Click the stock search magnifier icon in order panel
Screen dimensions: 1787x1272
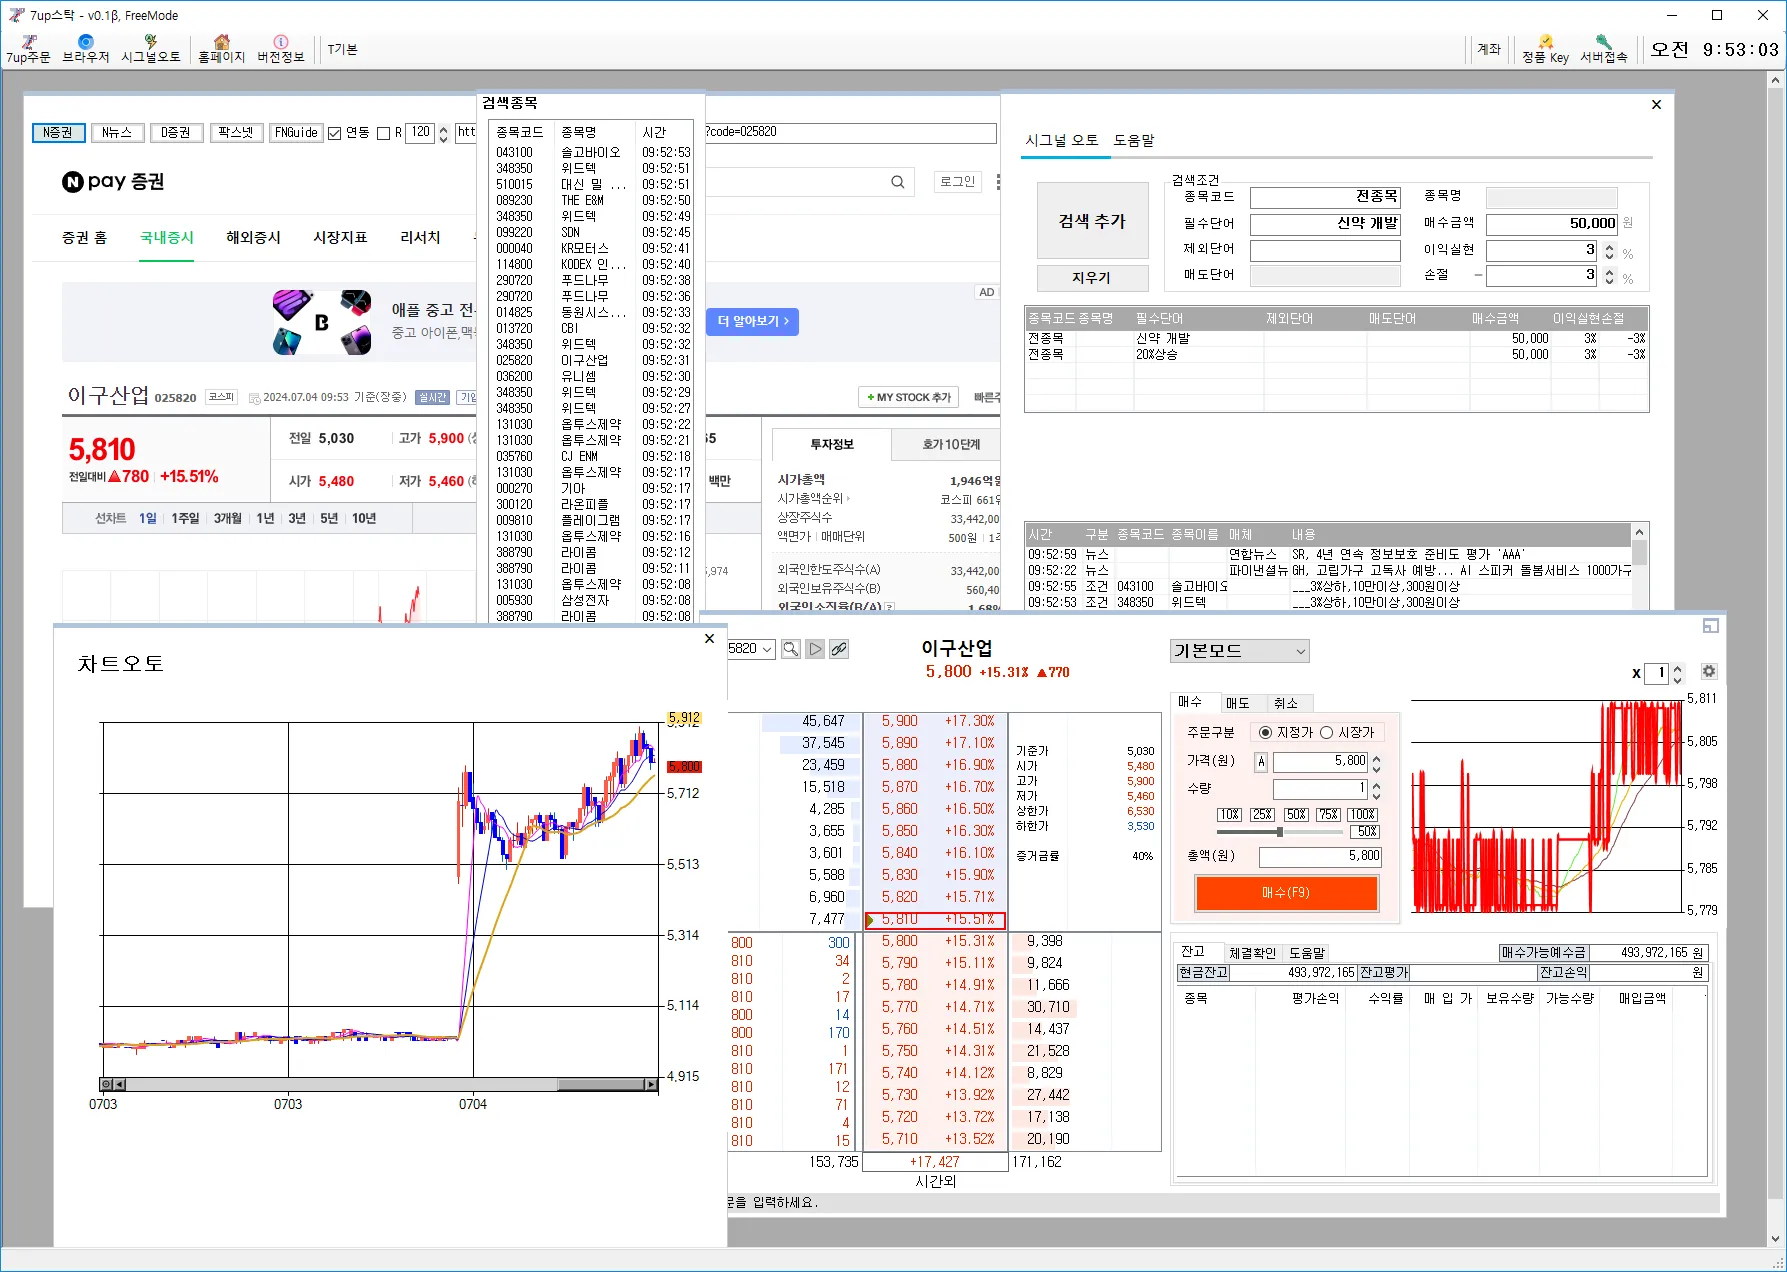pyautogui.click(x=790, y=649)
